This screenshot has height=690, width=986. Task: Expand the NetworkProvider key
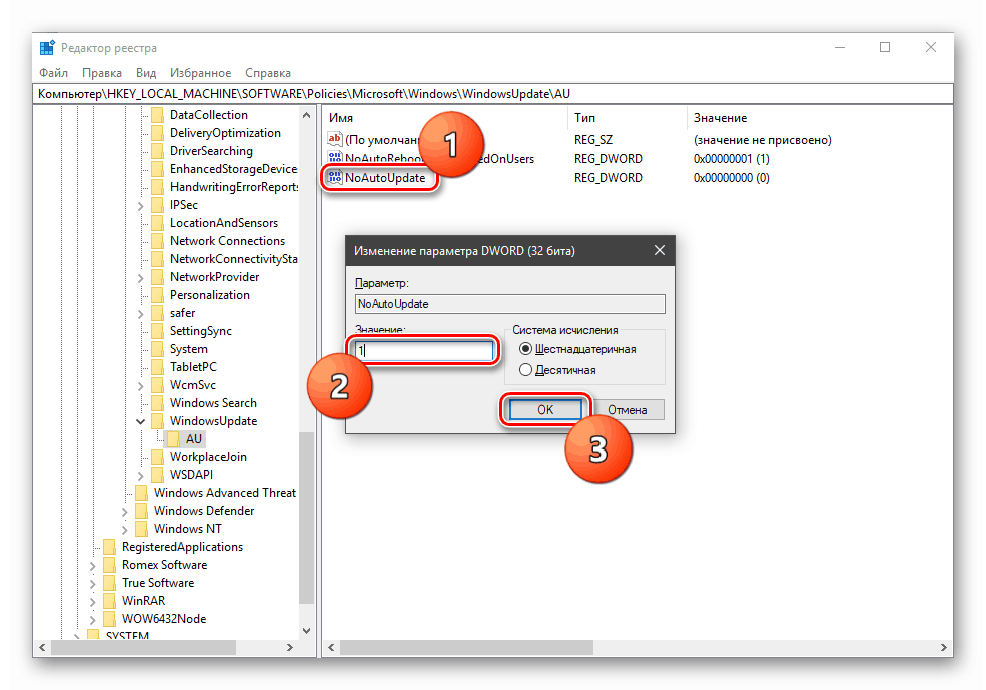[140, 277]
